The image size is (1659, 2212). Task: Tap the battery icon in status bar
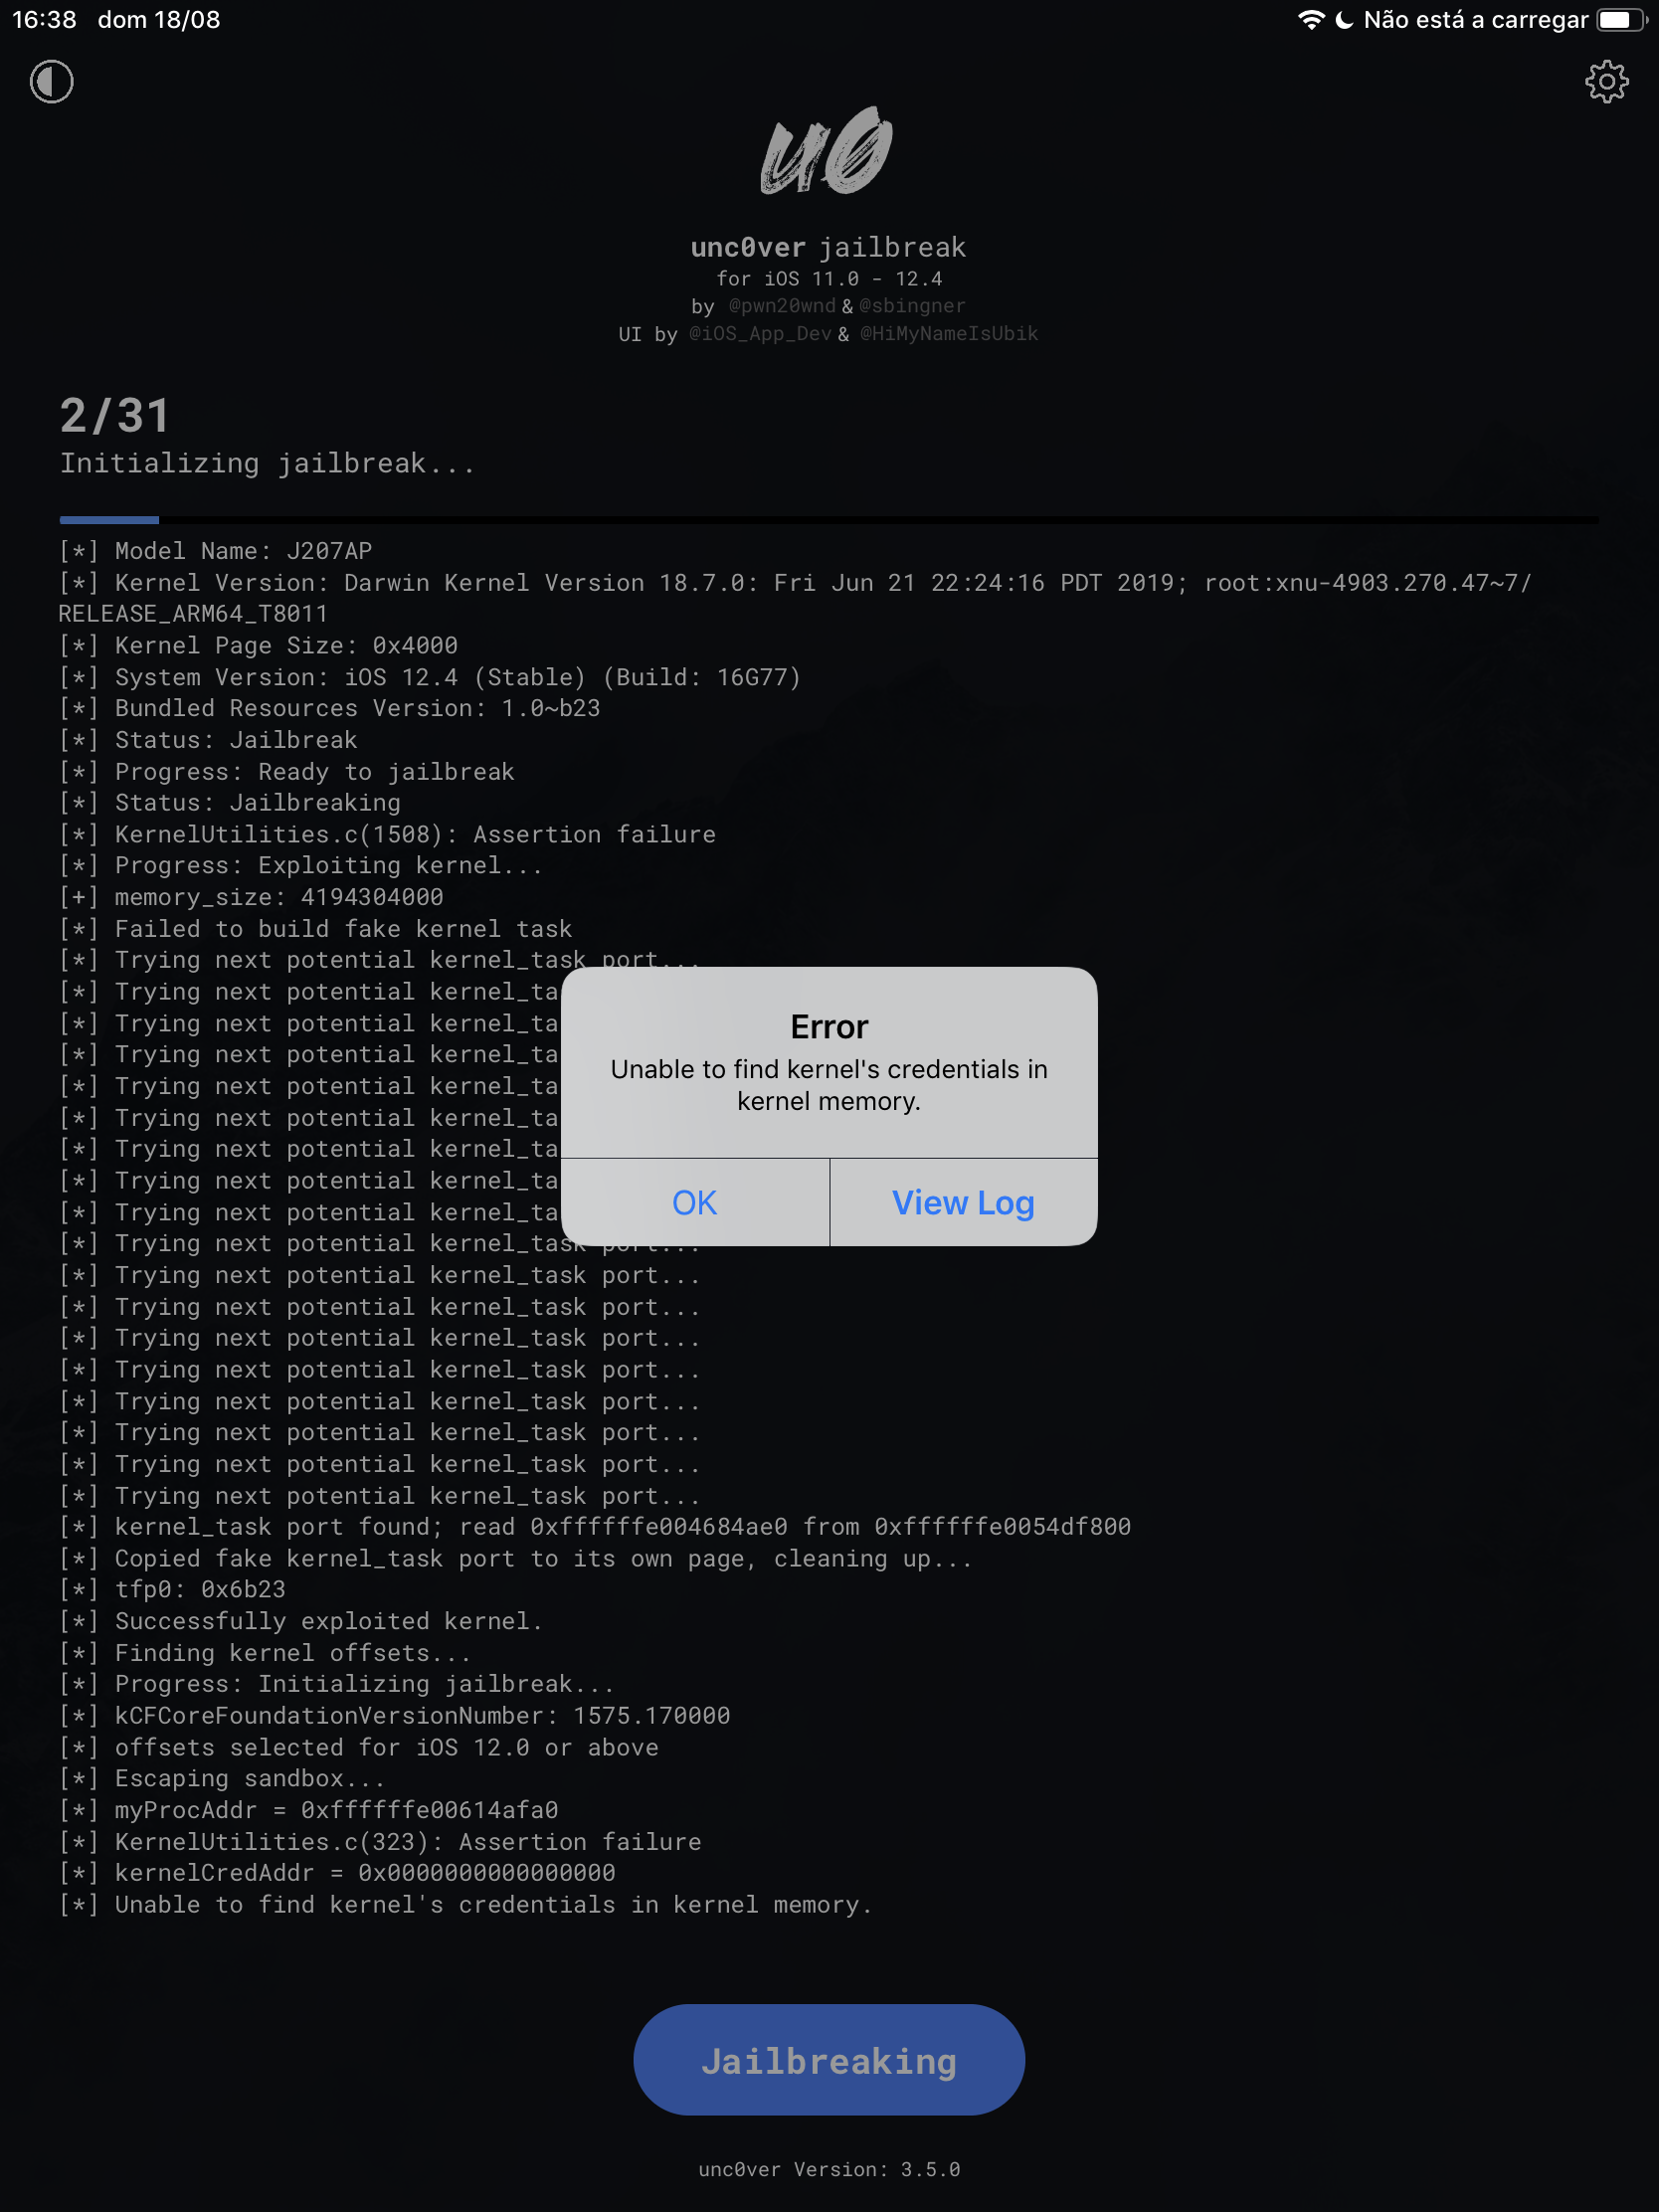click(x=1620, y=20)
